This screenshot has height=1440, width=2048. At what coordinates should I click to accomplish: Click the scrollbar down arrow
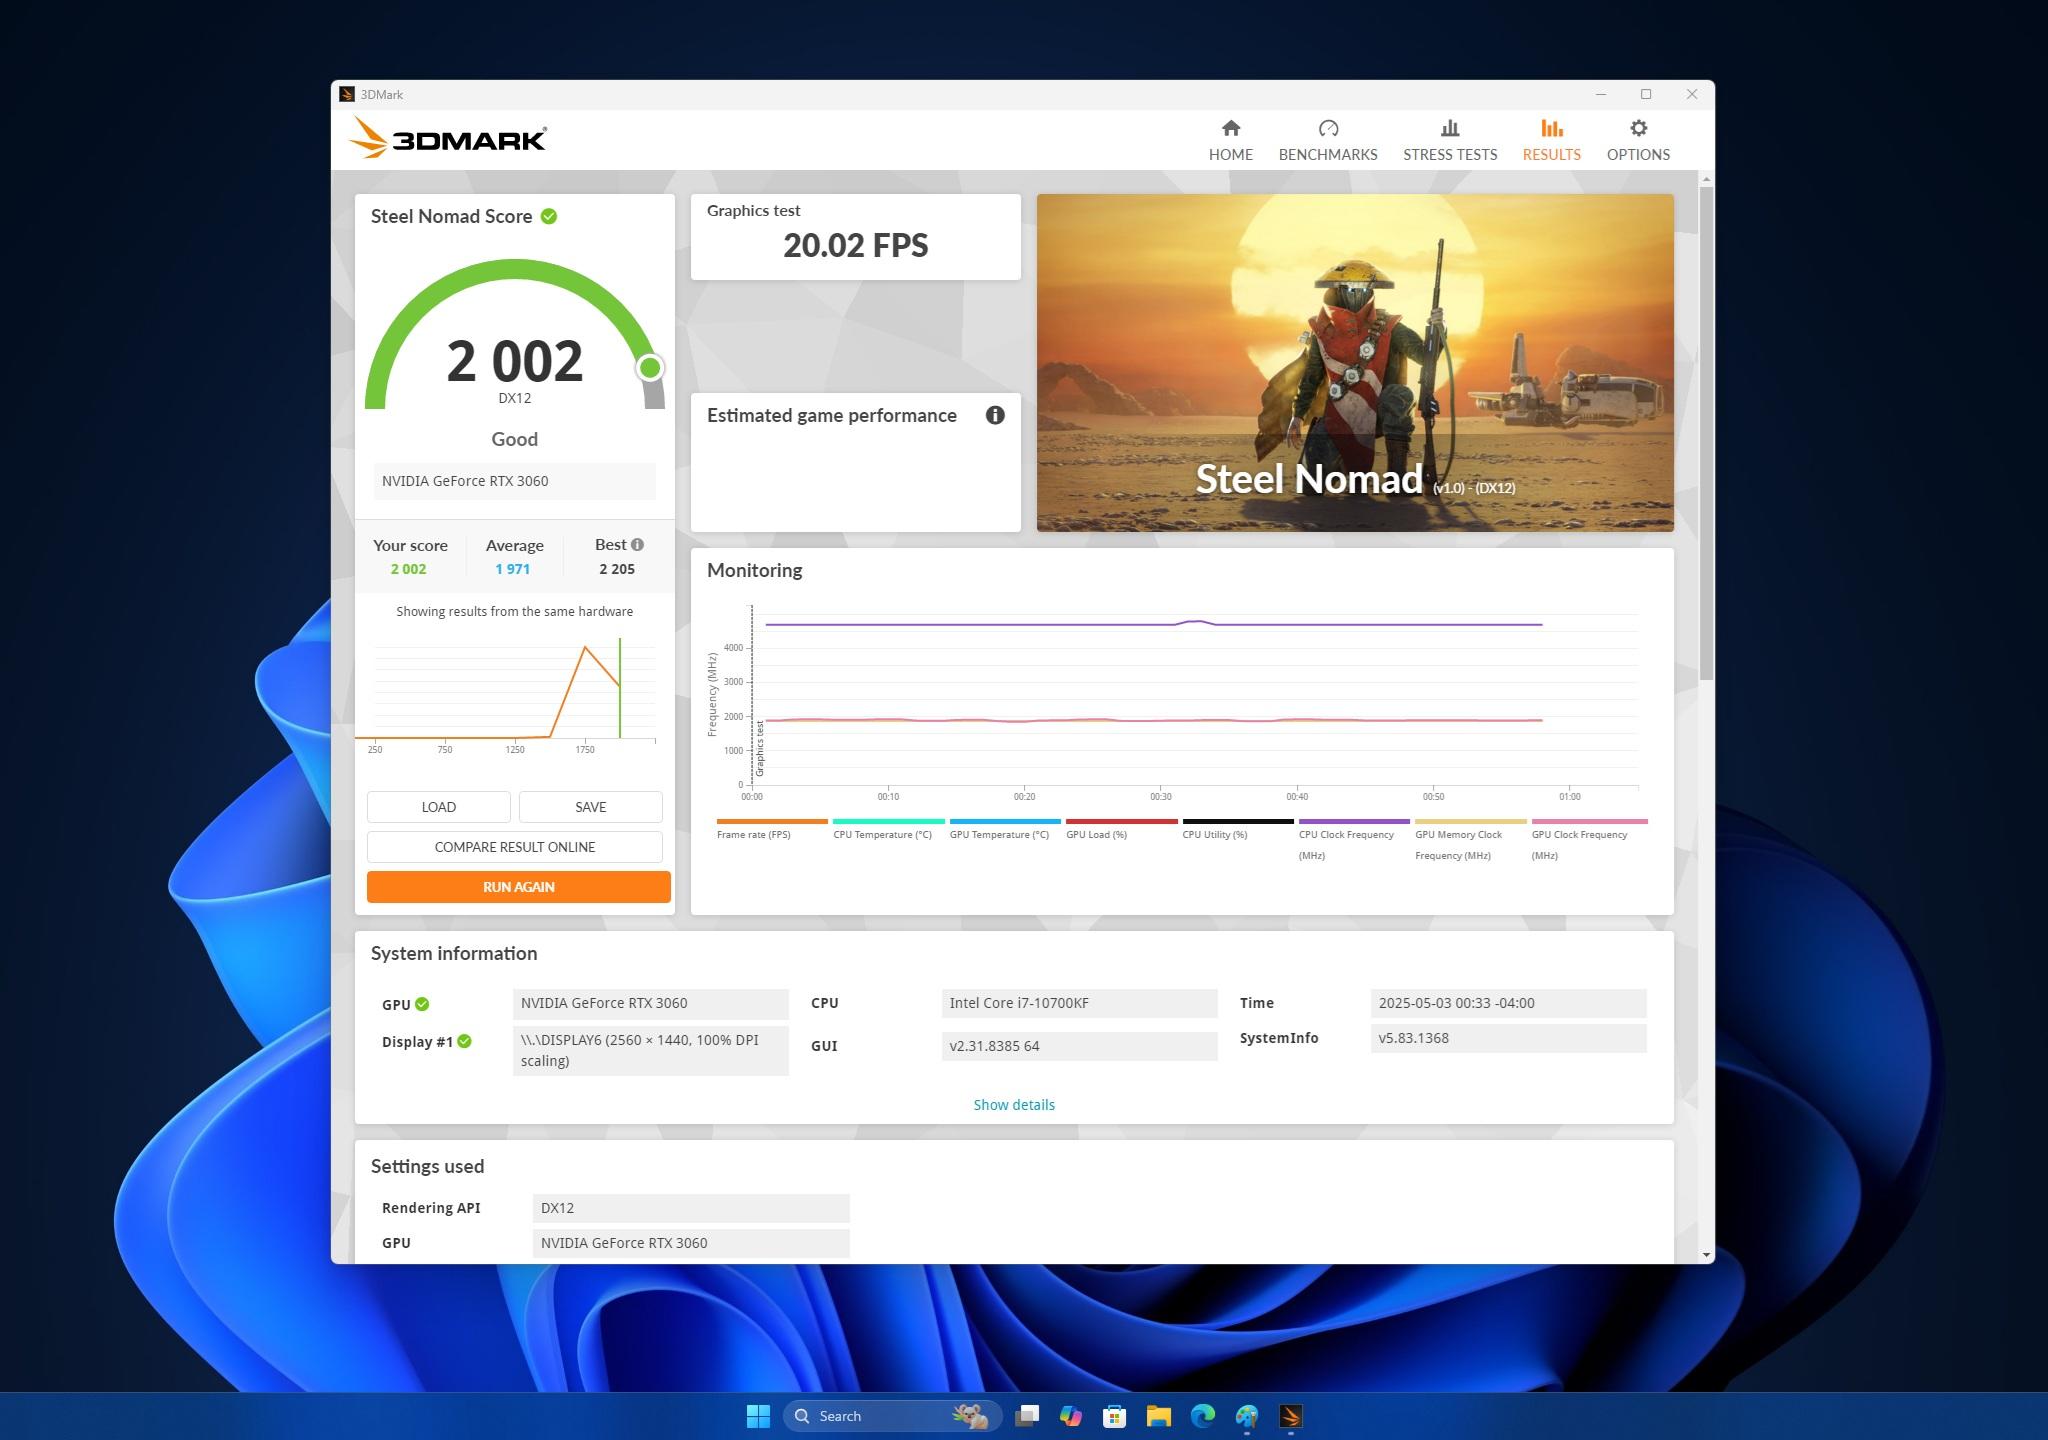point(1706,1255)
